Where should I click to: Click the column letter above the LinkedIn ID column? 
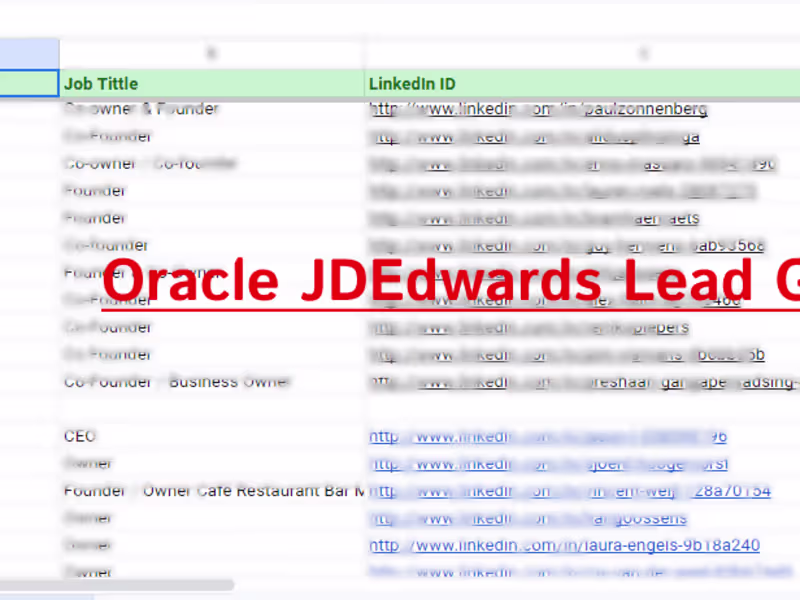click(x=643, y=52)
